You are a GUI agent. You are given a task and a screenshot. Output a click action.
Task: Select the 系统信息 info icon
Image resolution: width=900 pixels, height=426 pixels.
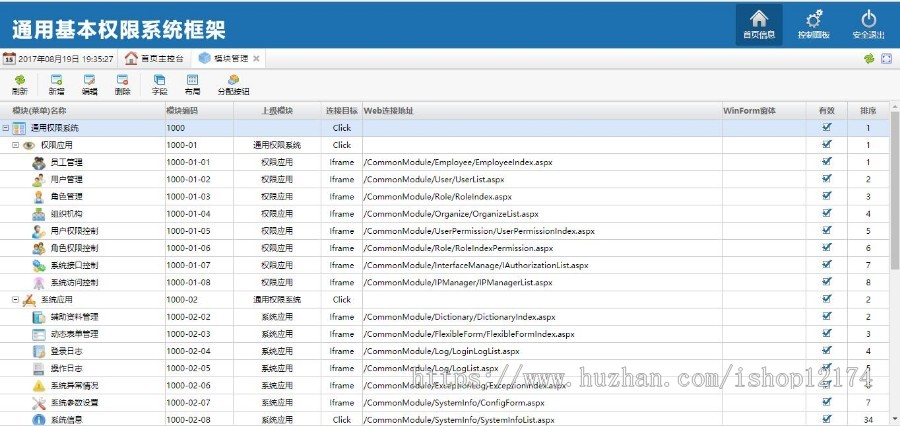pyautogui.click(x=38, y=420)
